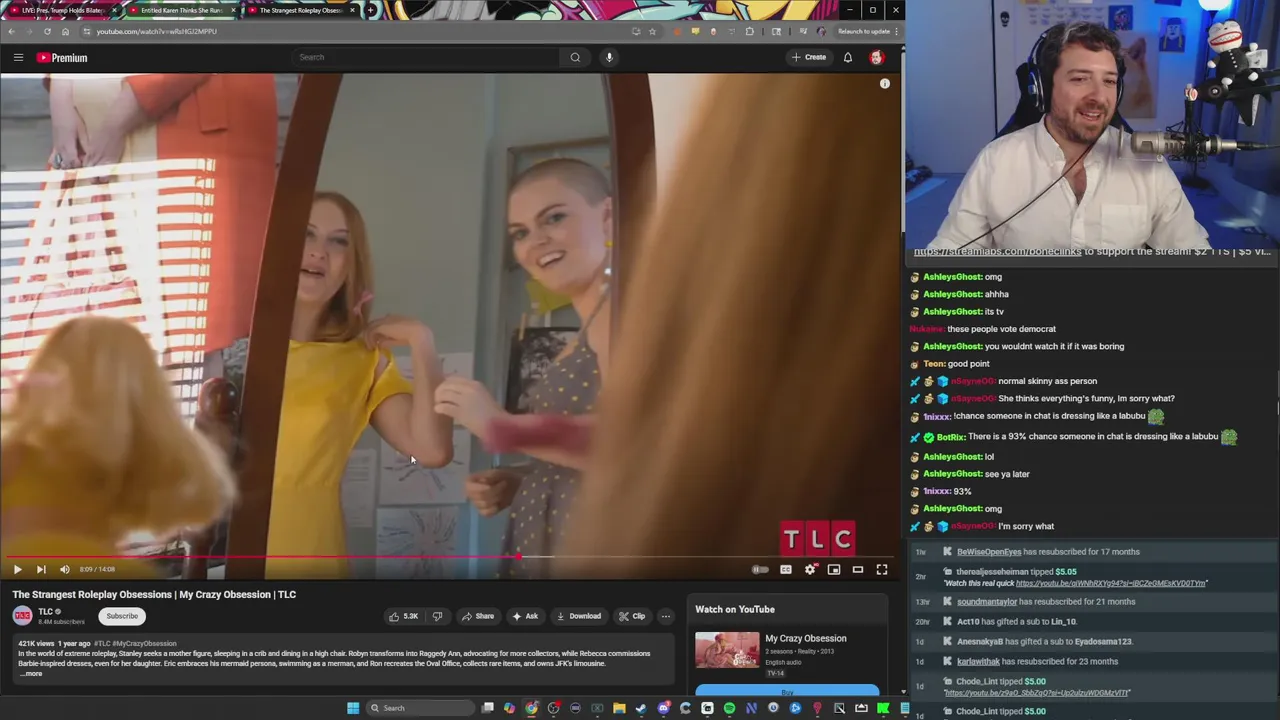Screen dimensions: 1280x720
Task: Toggle theater mode view
Action: click(x=858, y=569)
